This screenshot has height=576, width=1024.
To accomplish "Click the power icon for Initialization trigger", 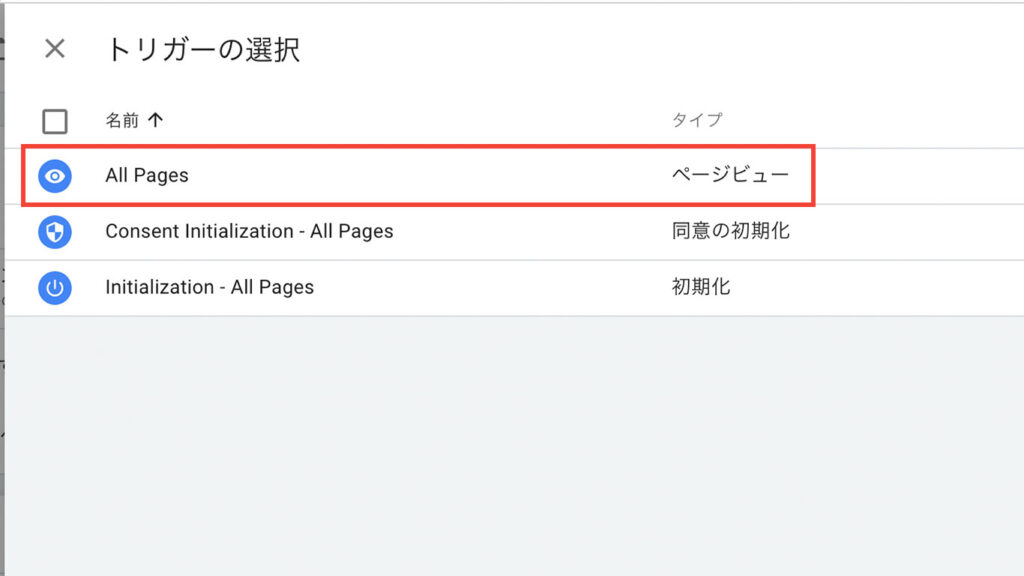I will (x=55, y=288).
